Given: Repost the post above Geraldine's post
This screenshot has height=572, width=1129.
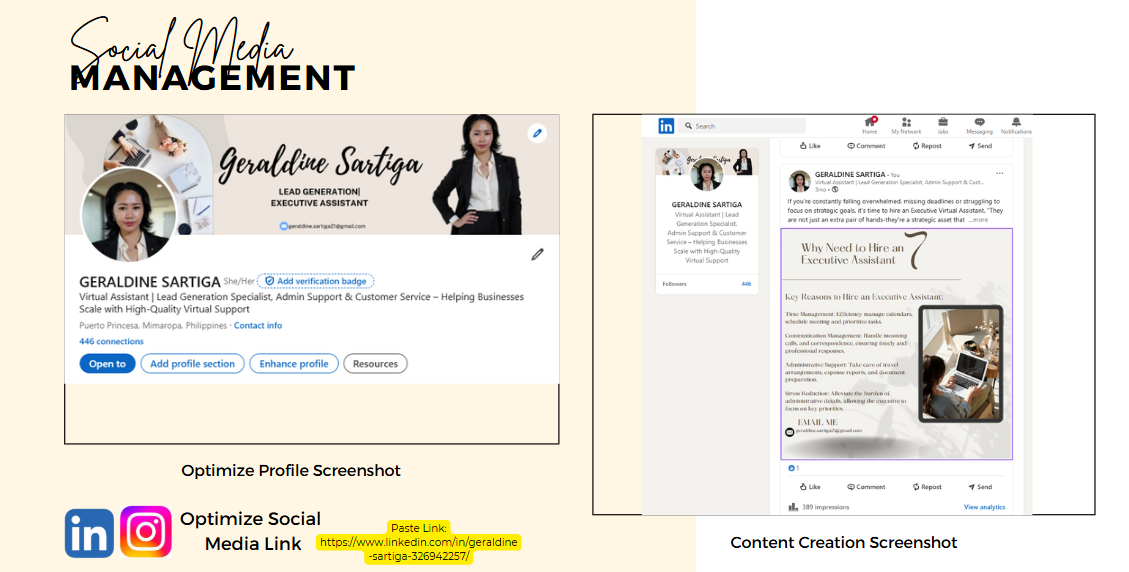Looking at the screenshot, I should 927,146.
